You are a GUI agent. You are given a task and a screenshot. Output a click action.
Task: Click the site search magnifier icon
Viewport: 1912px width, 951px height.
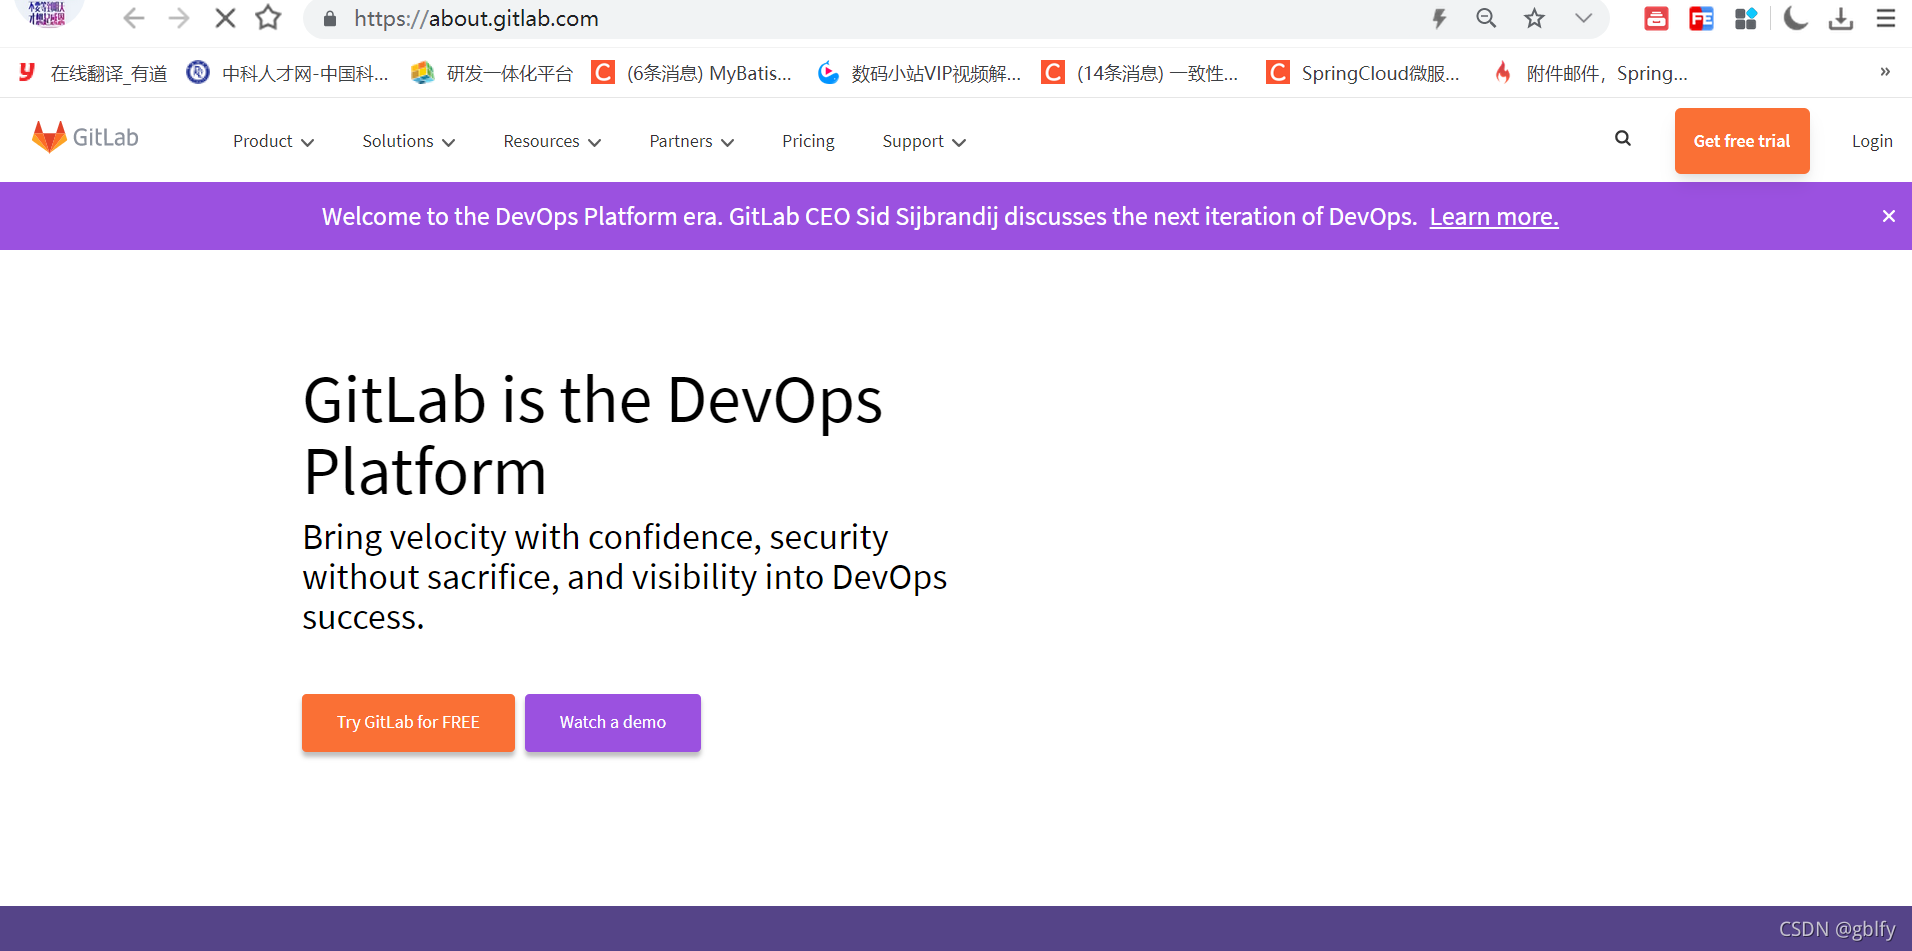pos(1623,139)
